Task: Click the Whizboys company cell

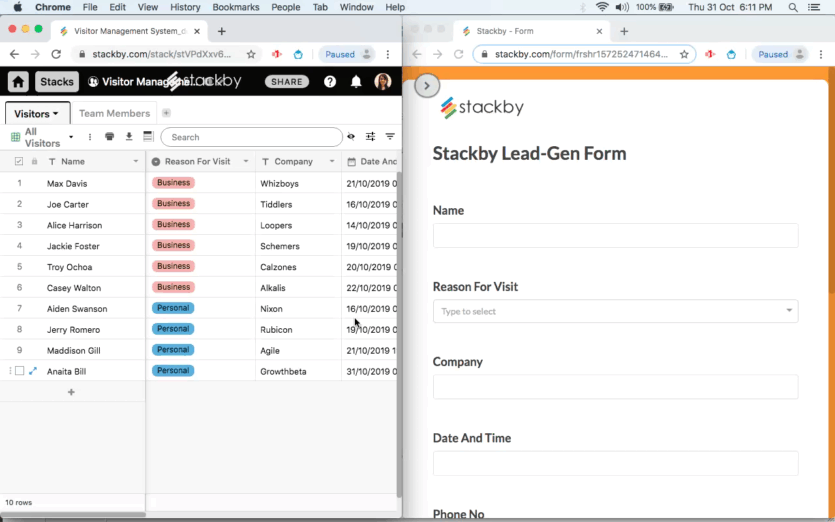Action: click(298, 183)
